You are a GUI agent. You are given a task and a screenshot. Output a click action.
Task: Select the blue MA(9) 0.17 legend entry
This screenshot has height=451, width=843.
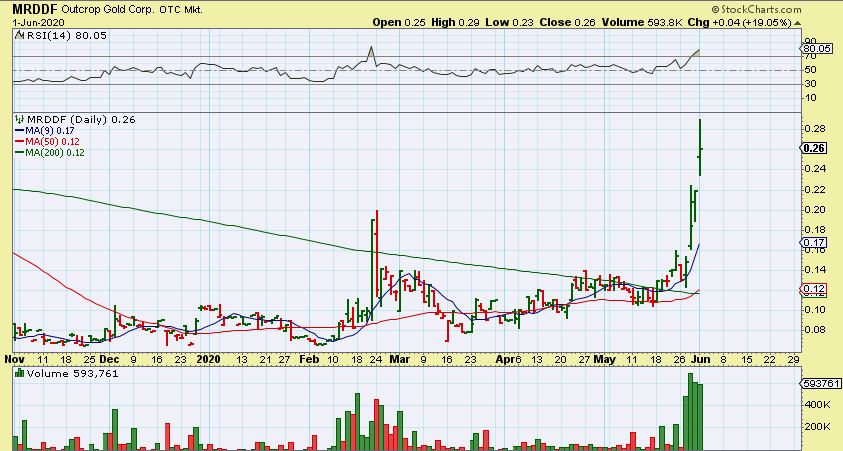44,131
